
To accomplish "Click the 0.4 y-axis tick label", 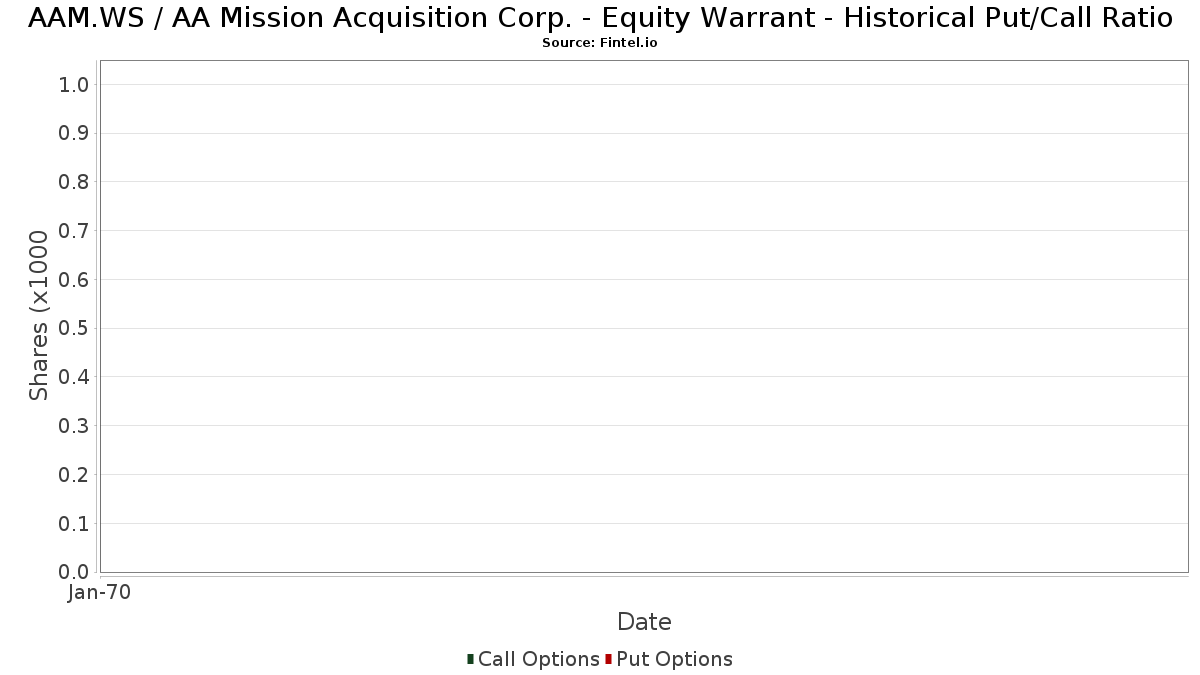I will [75, 377].
